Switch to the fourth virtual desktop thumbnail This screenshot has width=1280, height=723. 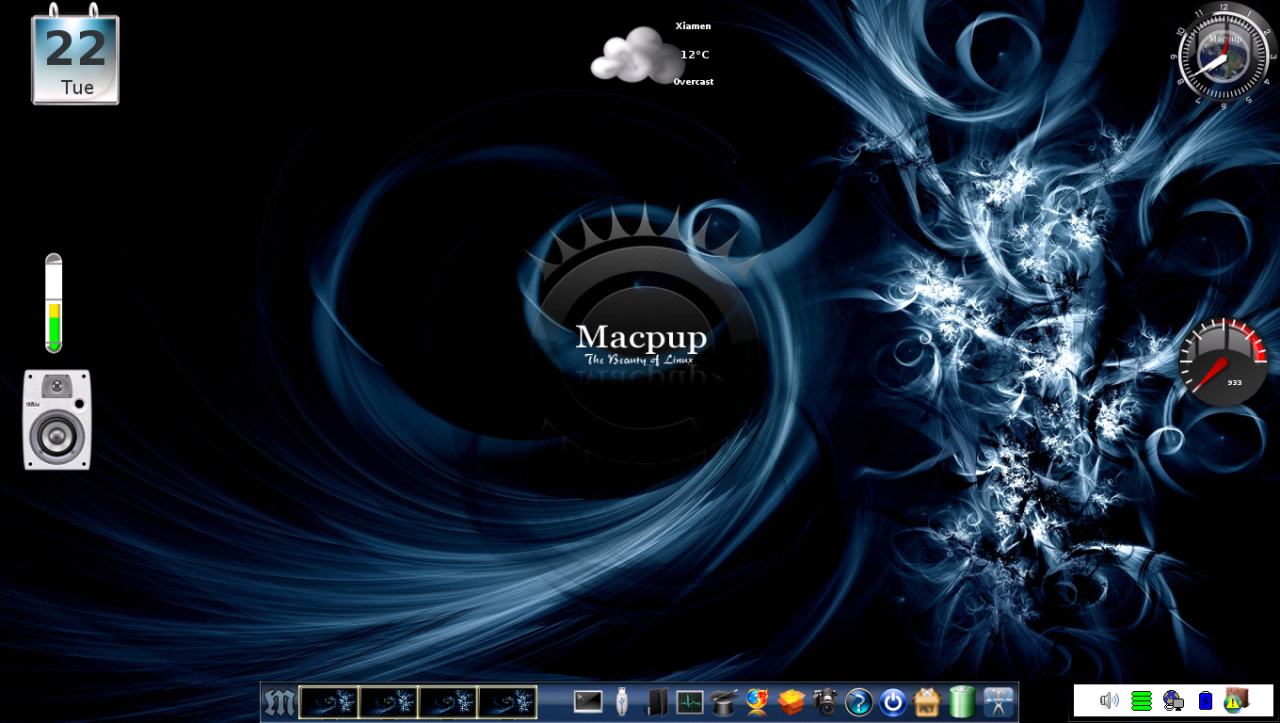(507, 702)
